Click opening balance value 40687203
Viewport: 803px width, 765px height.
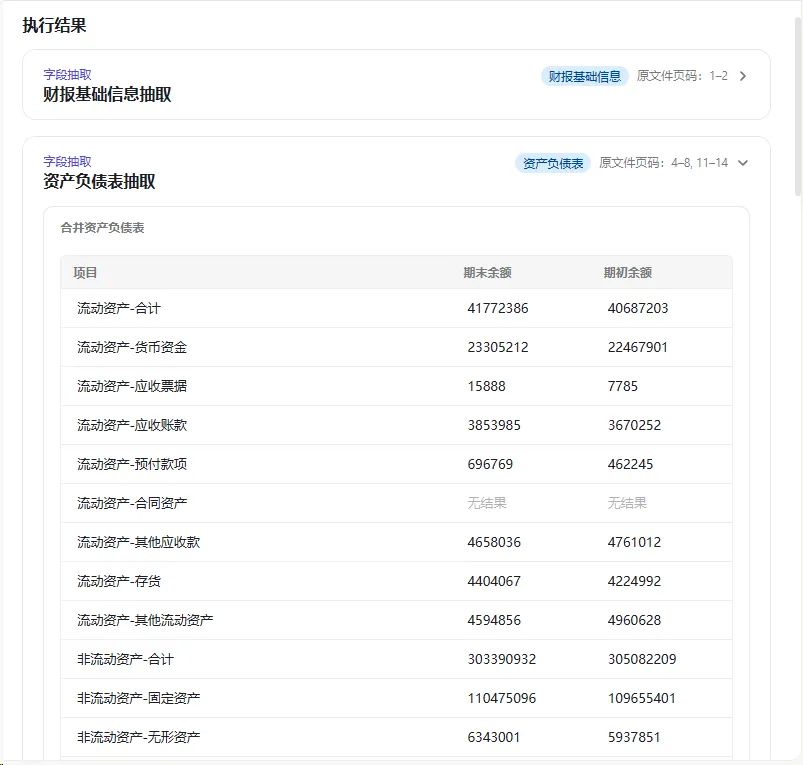pos(638,308)
